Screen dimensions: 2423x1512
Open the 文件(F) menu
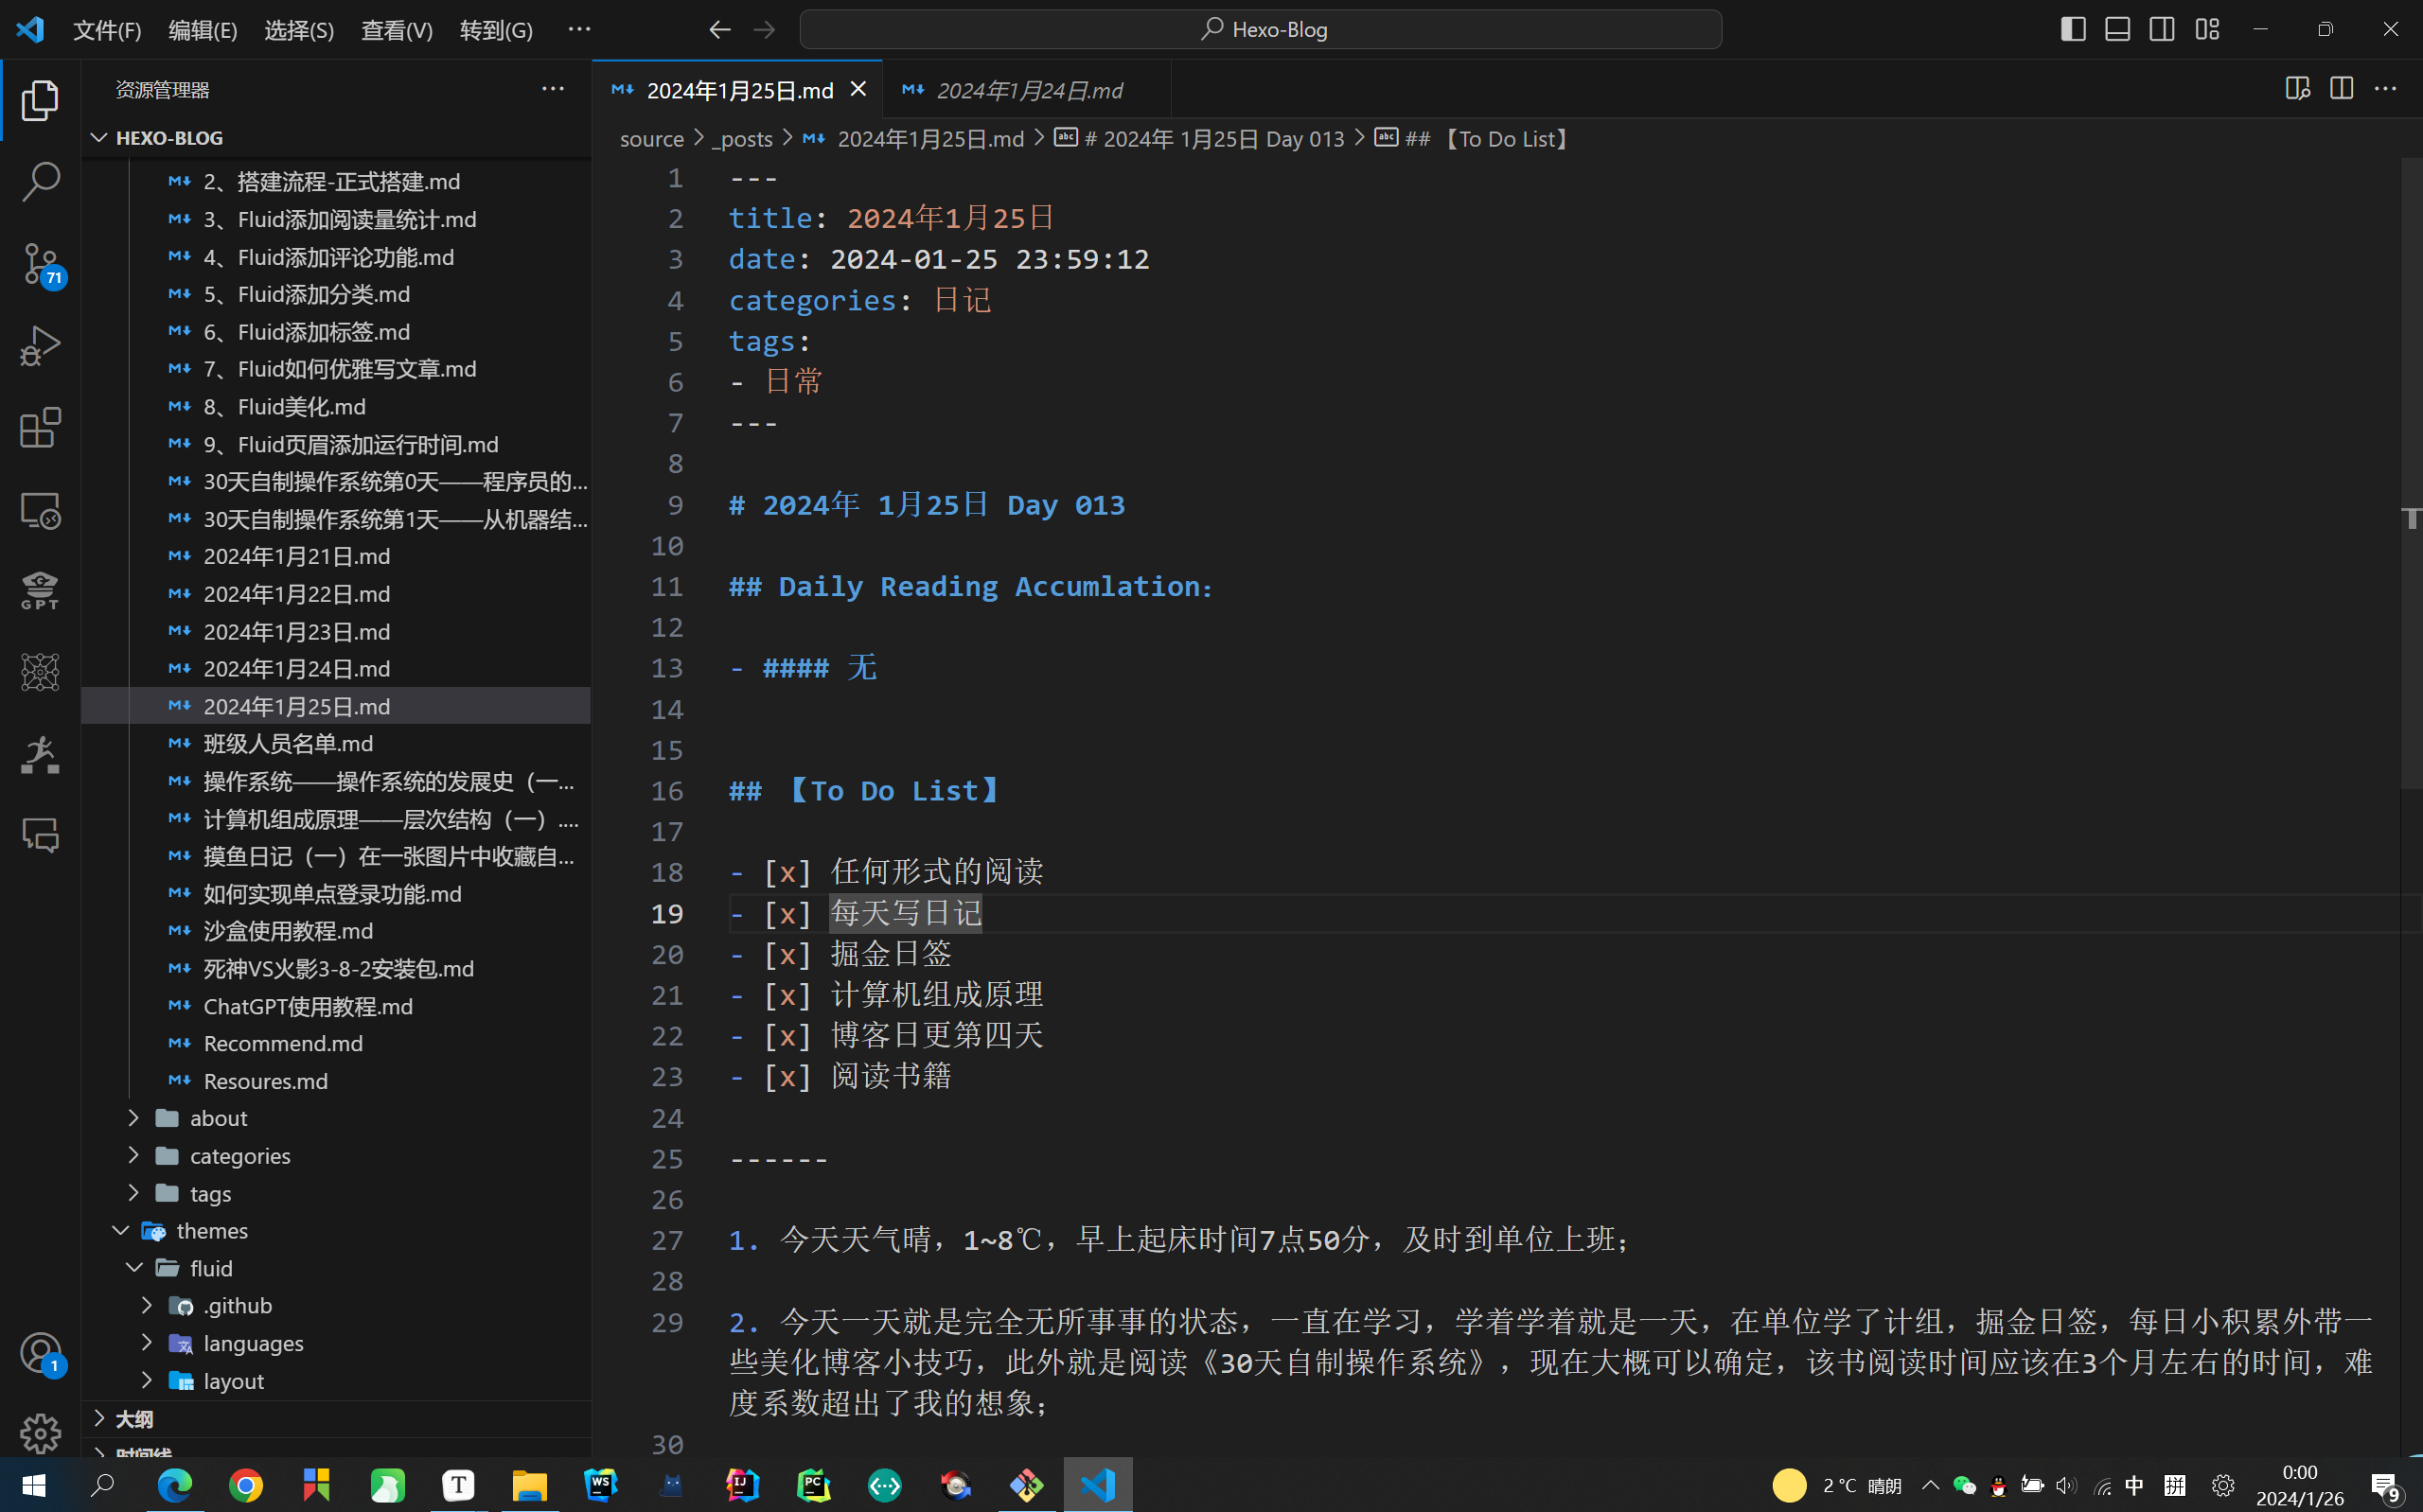click(107, 30)
